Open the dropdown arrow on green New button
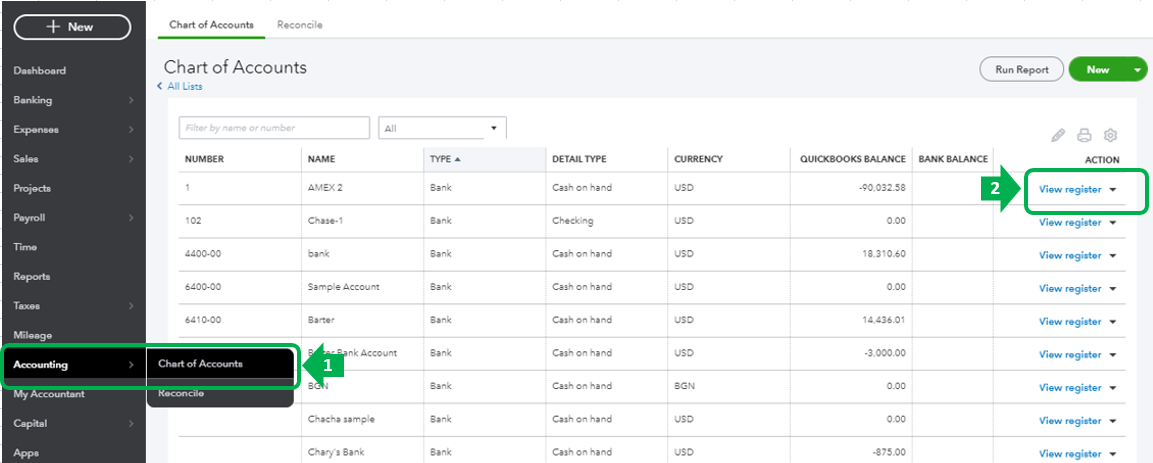This screenshot has width=1153, height=463. (1138, 70)
